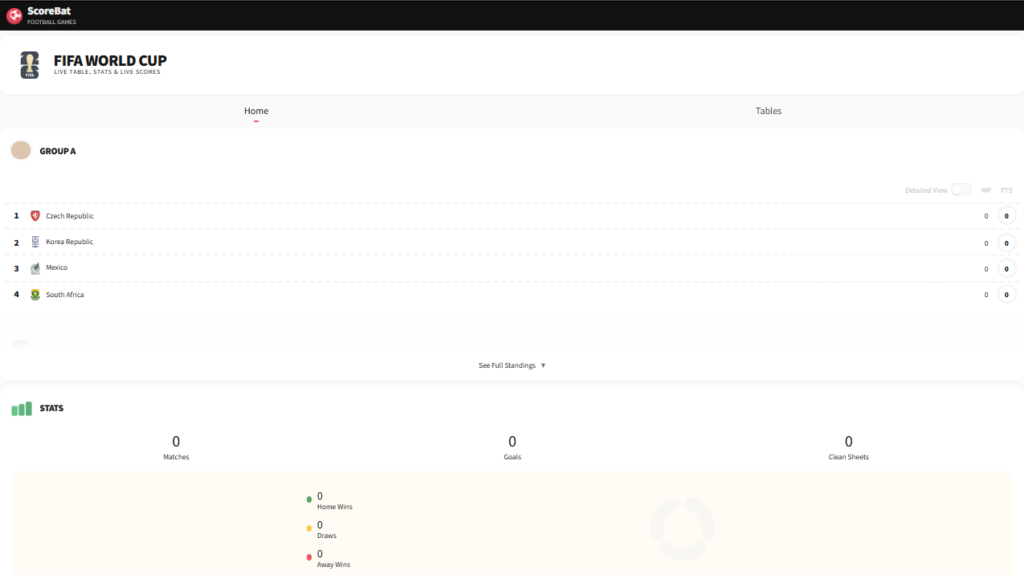Click the GROUP A heading
This screenshot has height=575, width=1024.
coord(57,151)
